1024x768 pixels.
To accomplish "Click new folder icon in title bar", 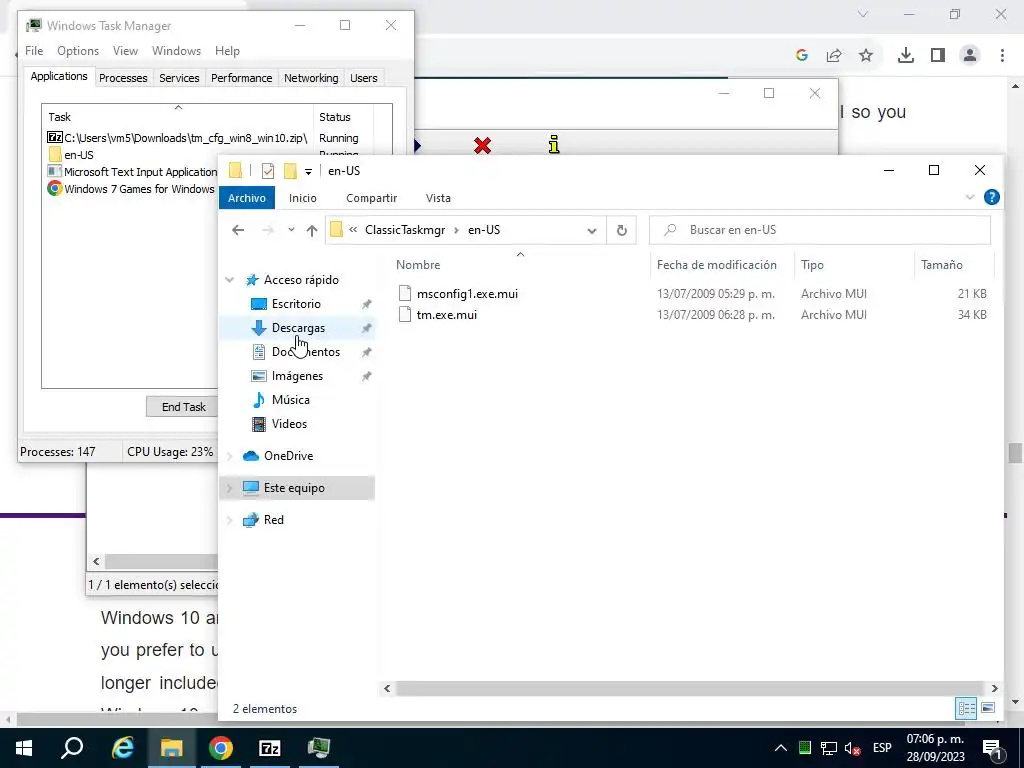I will click(x=290, y=171).
